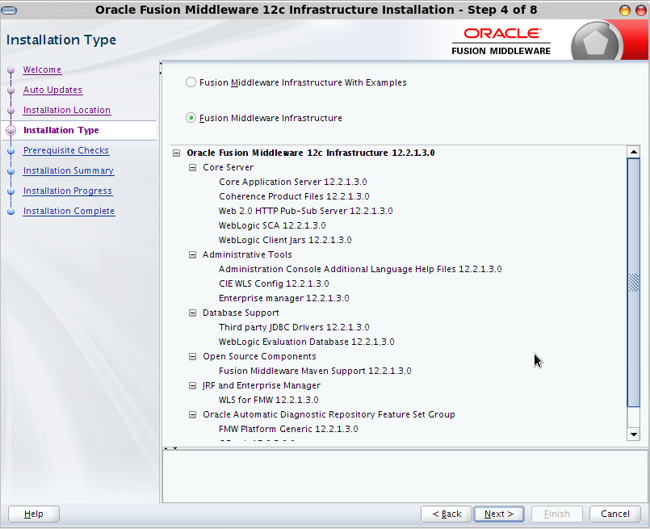650x529 pixels.
Task: Click the Installation Type current step marker
Action: [11, 131]
